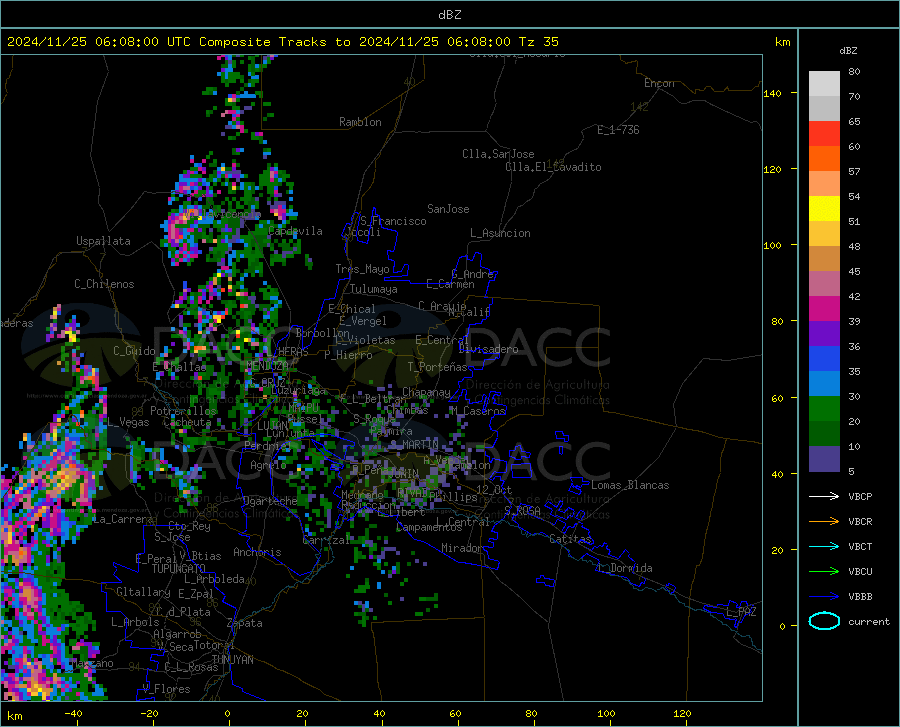
Task: Click the 'V_Flores' map label
Action: (166, 689)
